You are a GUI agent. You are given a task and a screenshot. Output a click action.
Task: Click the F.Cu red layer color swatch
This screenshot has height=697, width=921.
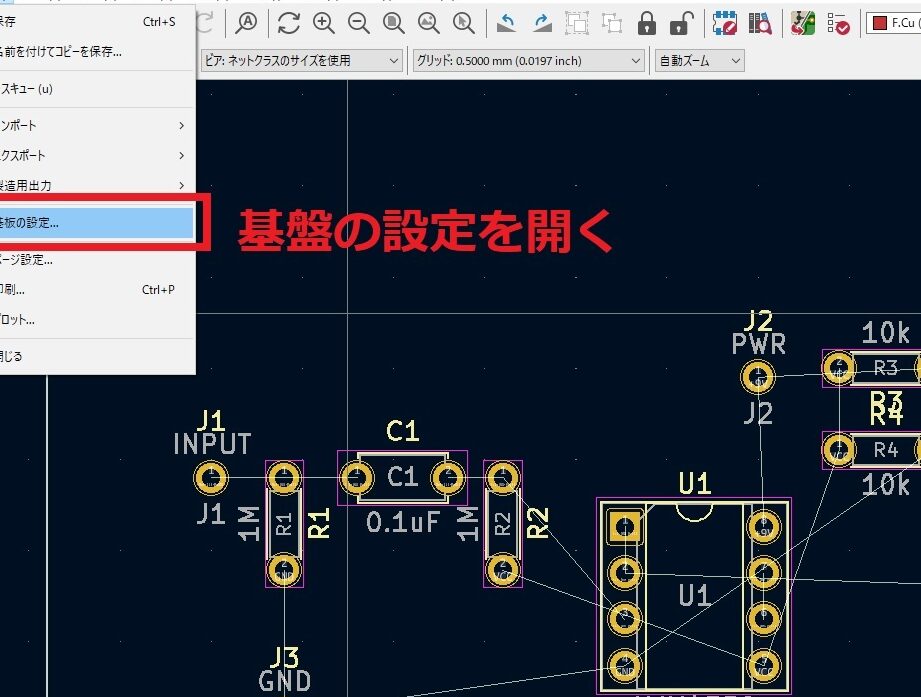click(880, 22)
